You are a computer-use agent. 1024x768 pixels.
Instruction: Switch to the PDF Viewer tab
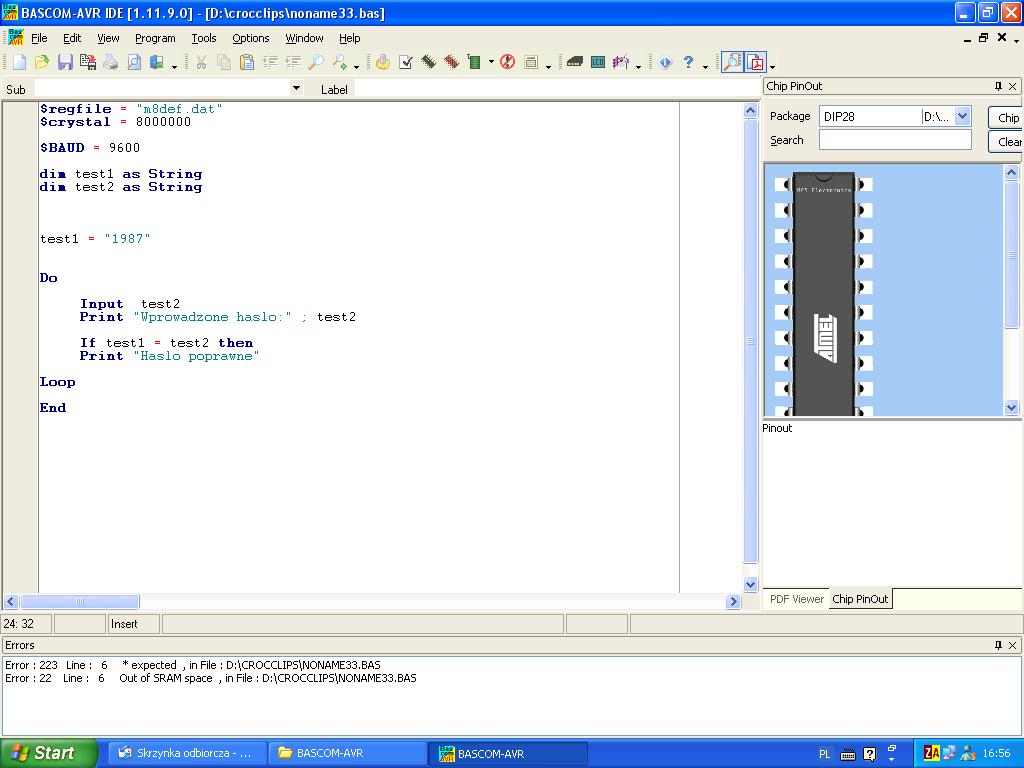pyautogui.click(x=796, y=599)
